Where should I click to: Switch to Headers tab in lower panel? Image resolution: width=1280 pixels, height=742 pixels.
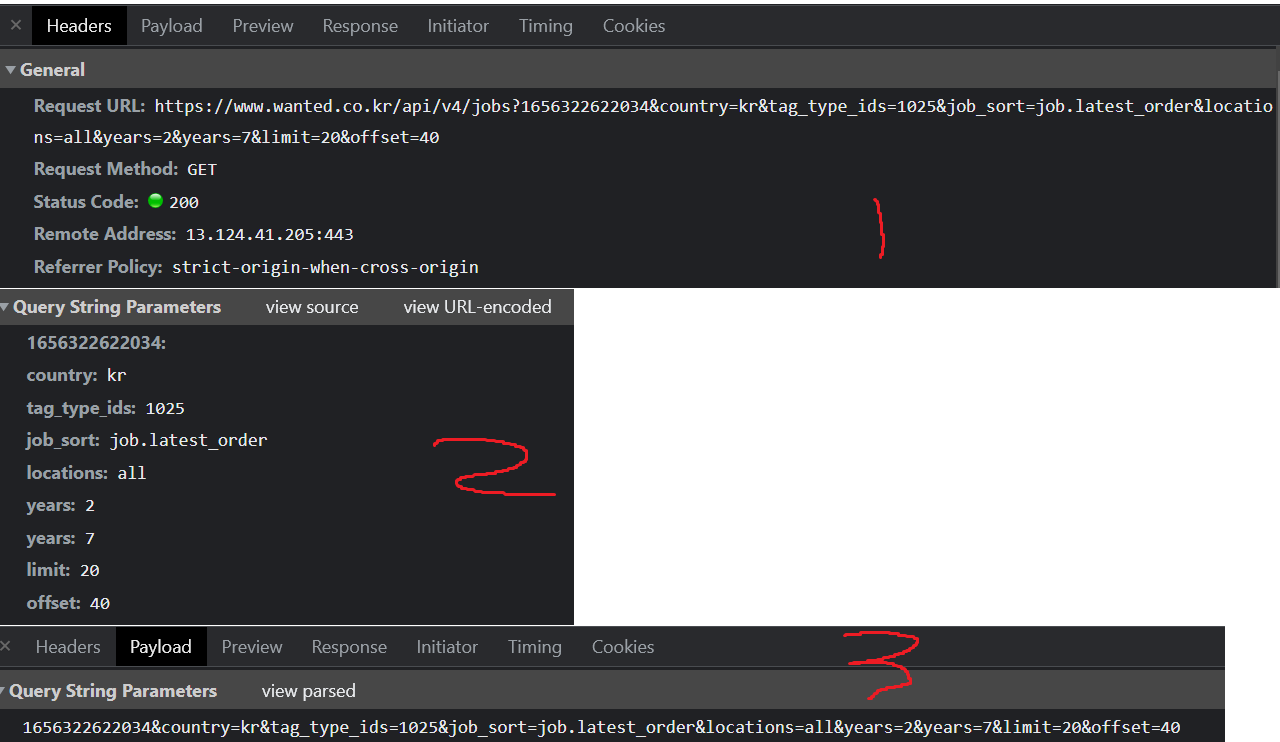68,647
